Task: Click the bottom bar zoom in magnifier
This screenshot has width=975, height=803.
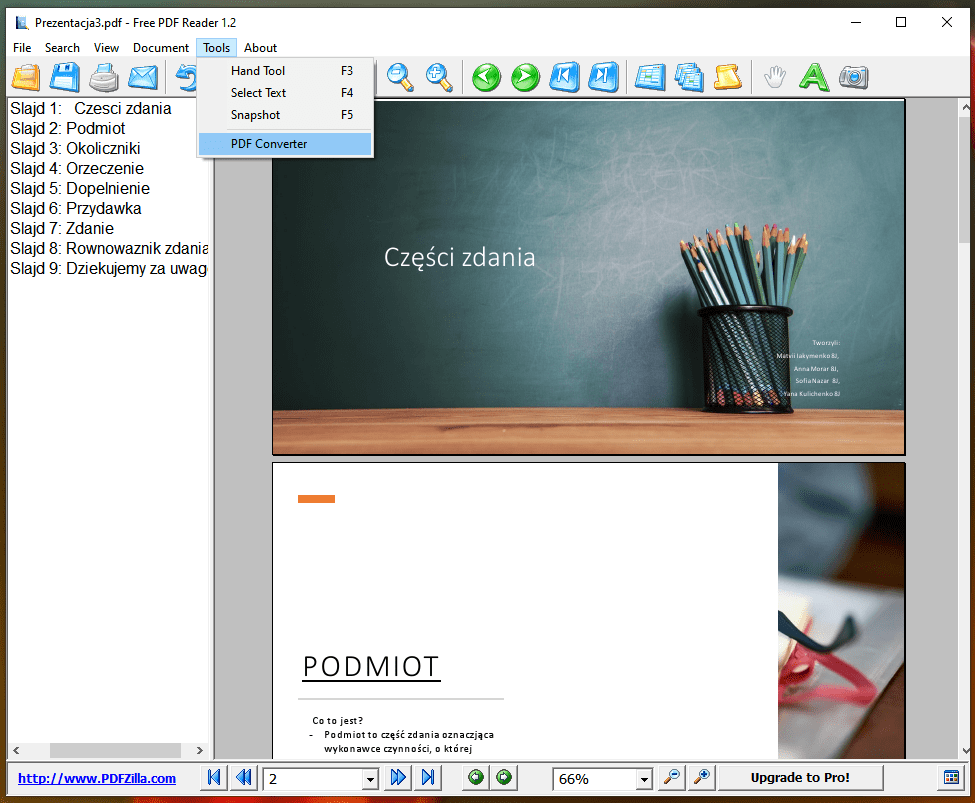Action: pyautogui.click(x=702, y=777)
